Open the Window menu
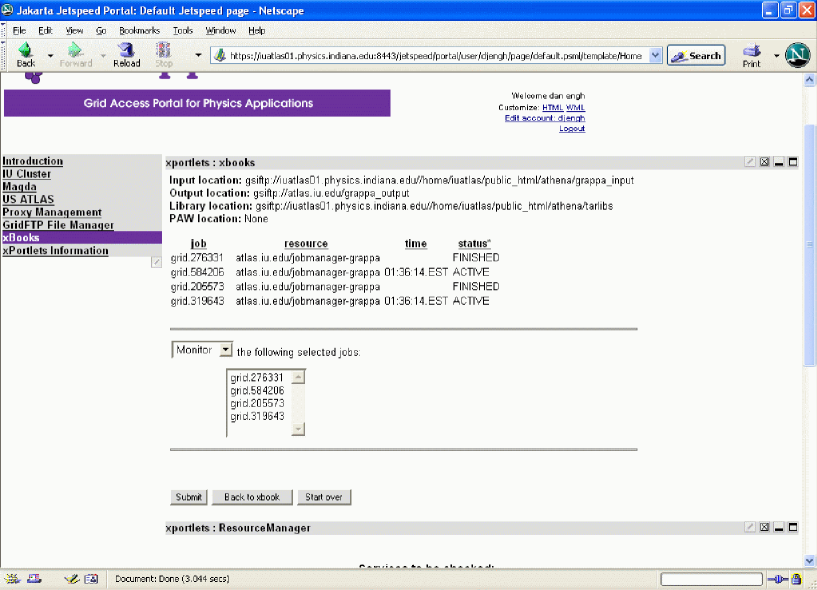Screen dimensions: 817x590 [220, 30]
